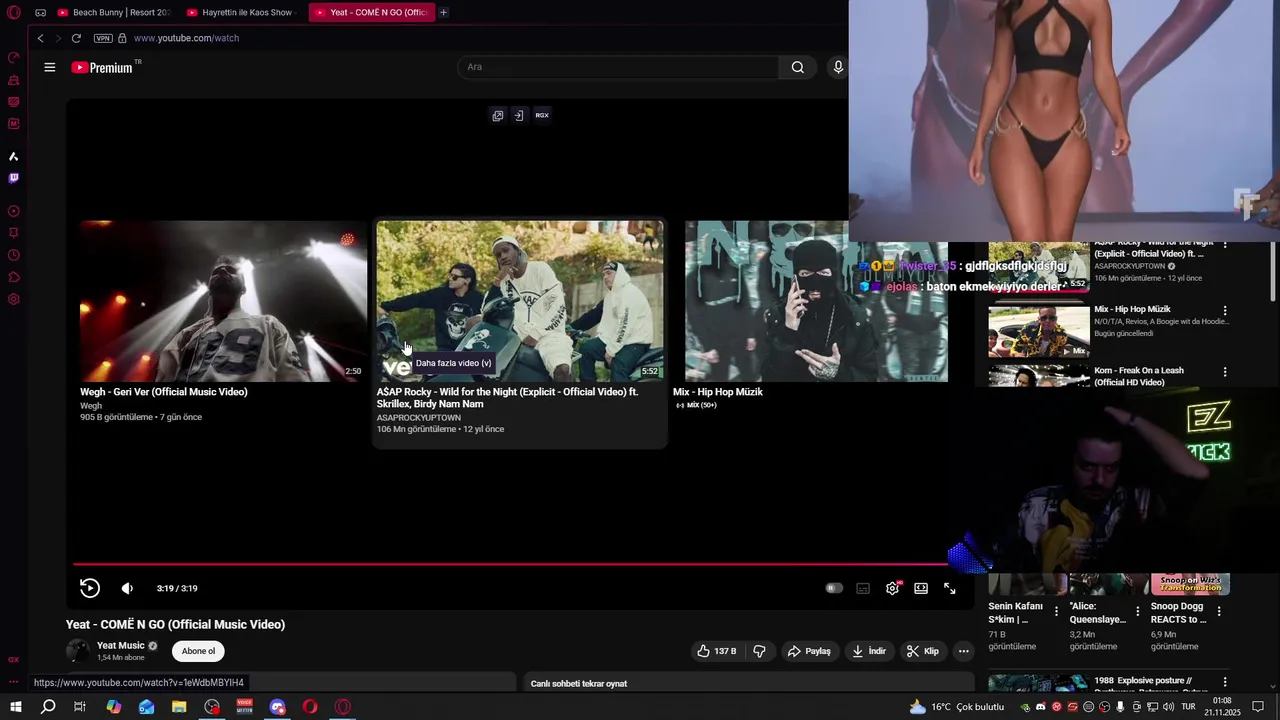Click the Abone ol subscribe button
The width and height of the screenshot is (1280, 720).
pos(198,651)
